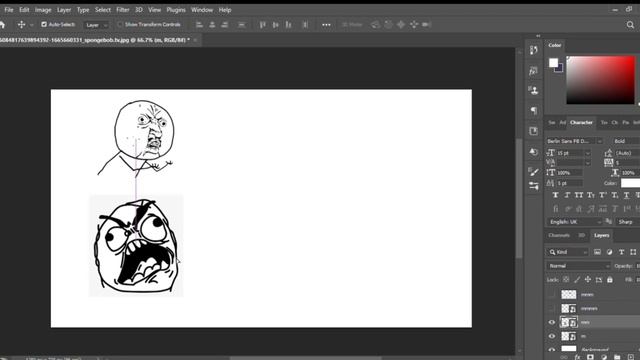Viewport: 640px width, 360px height.
Task: Align bottom edges in options bar
Action: point(289,25)
